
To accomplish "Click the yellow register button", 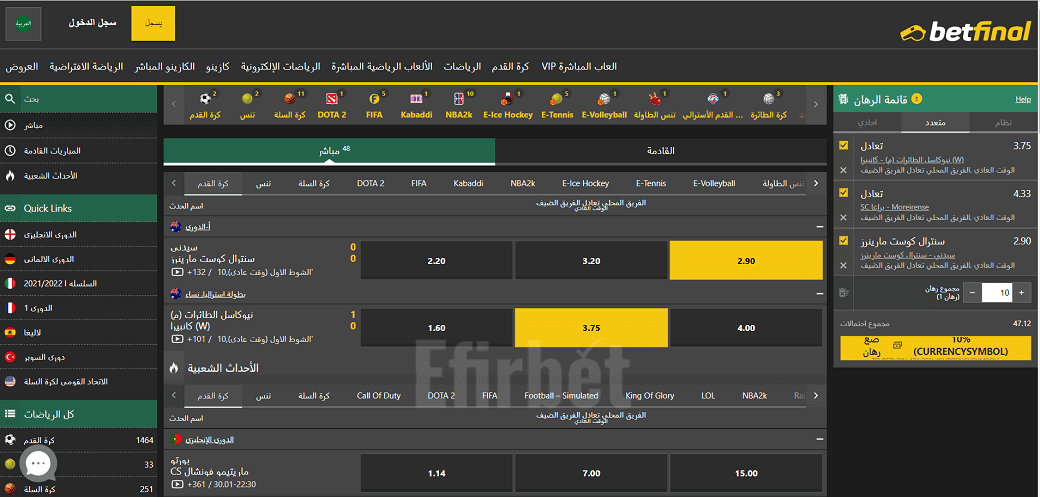I will 153,23.
